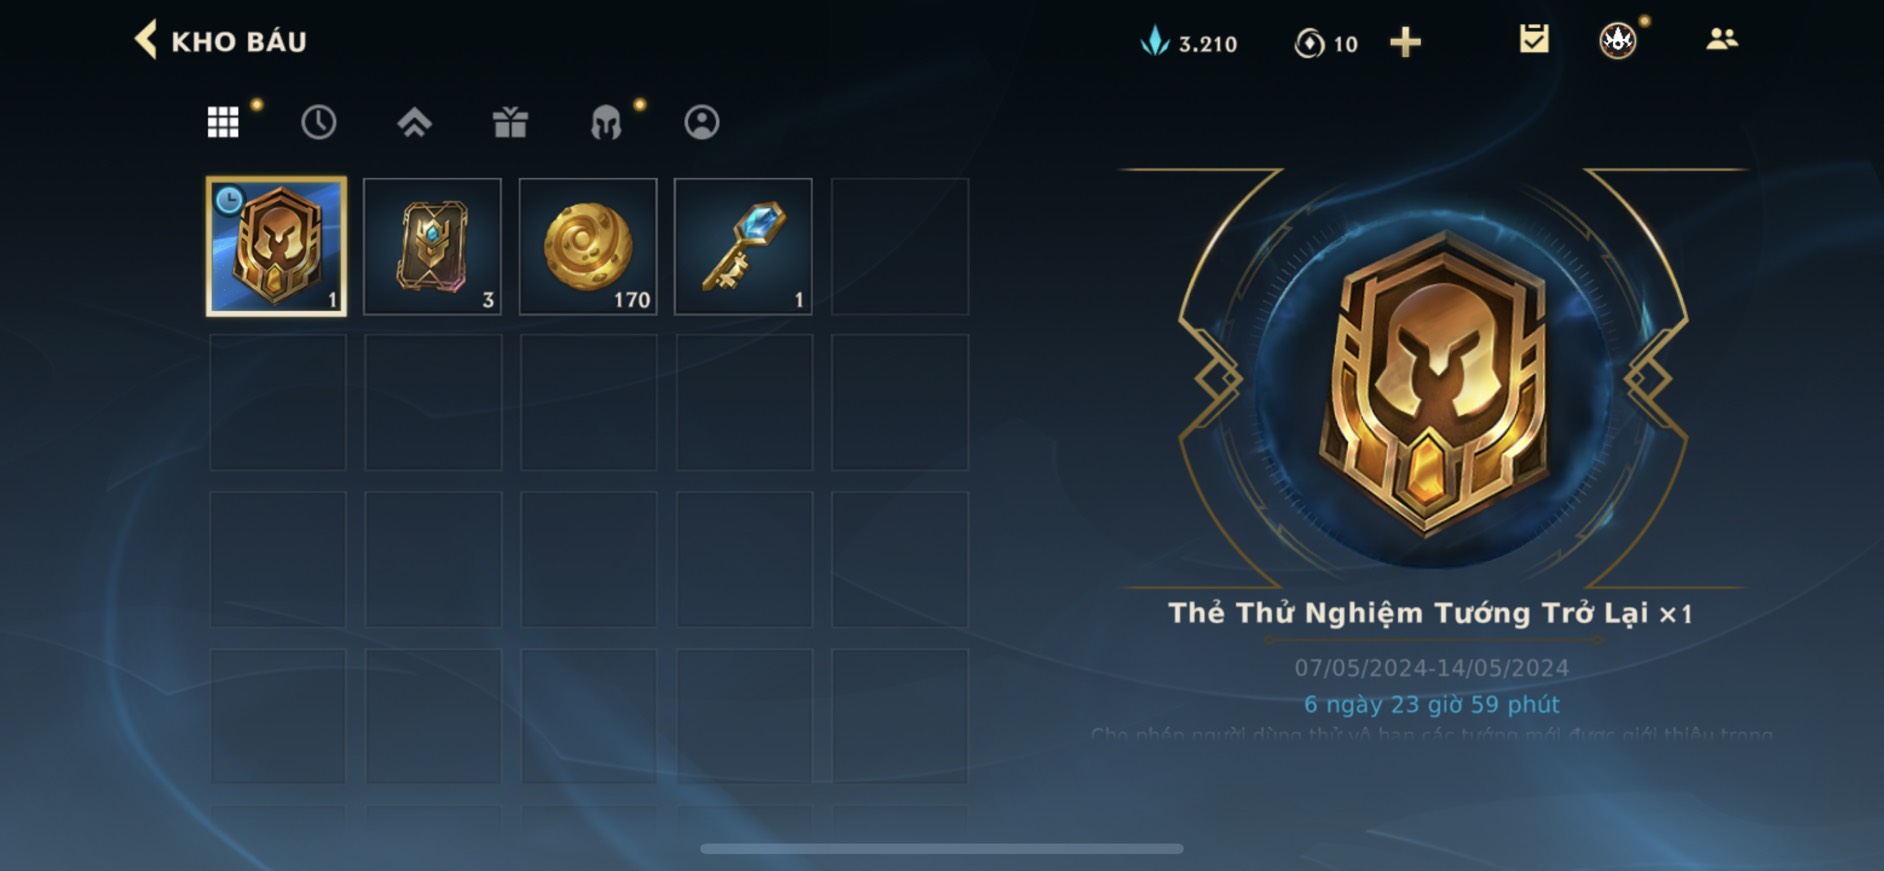Open the gift box filter tab
This screenshot has height=871, width=1884.
[x=510, y=122]
